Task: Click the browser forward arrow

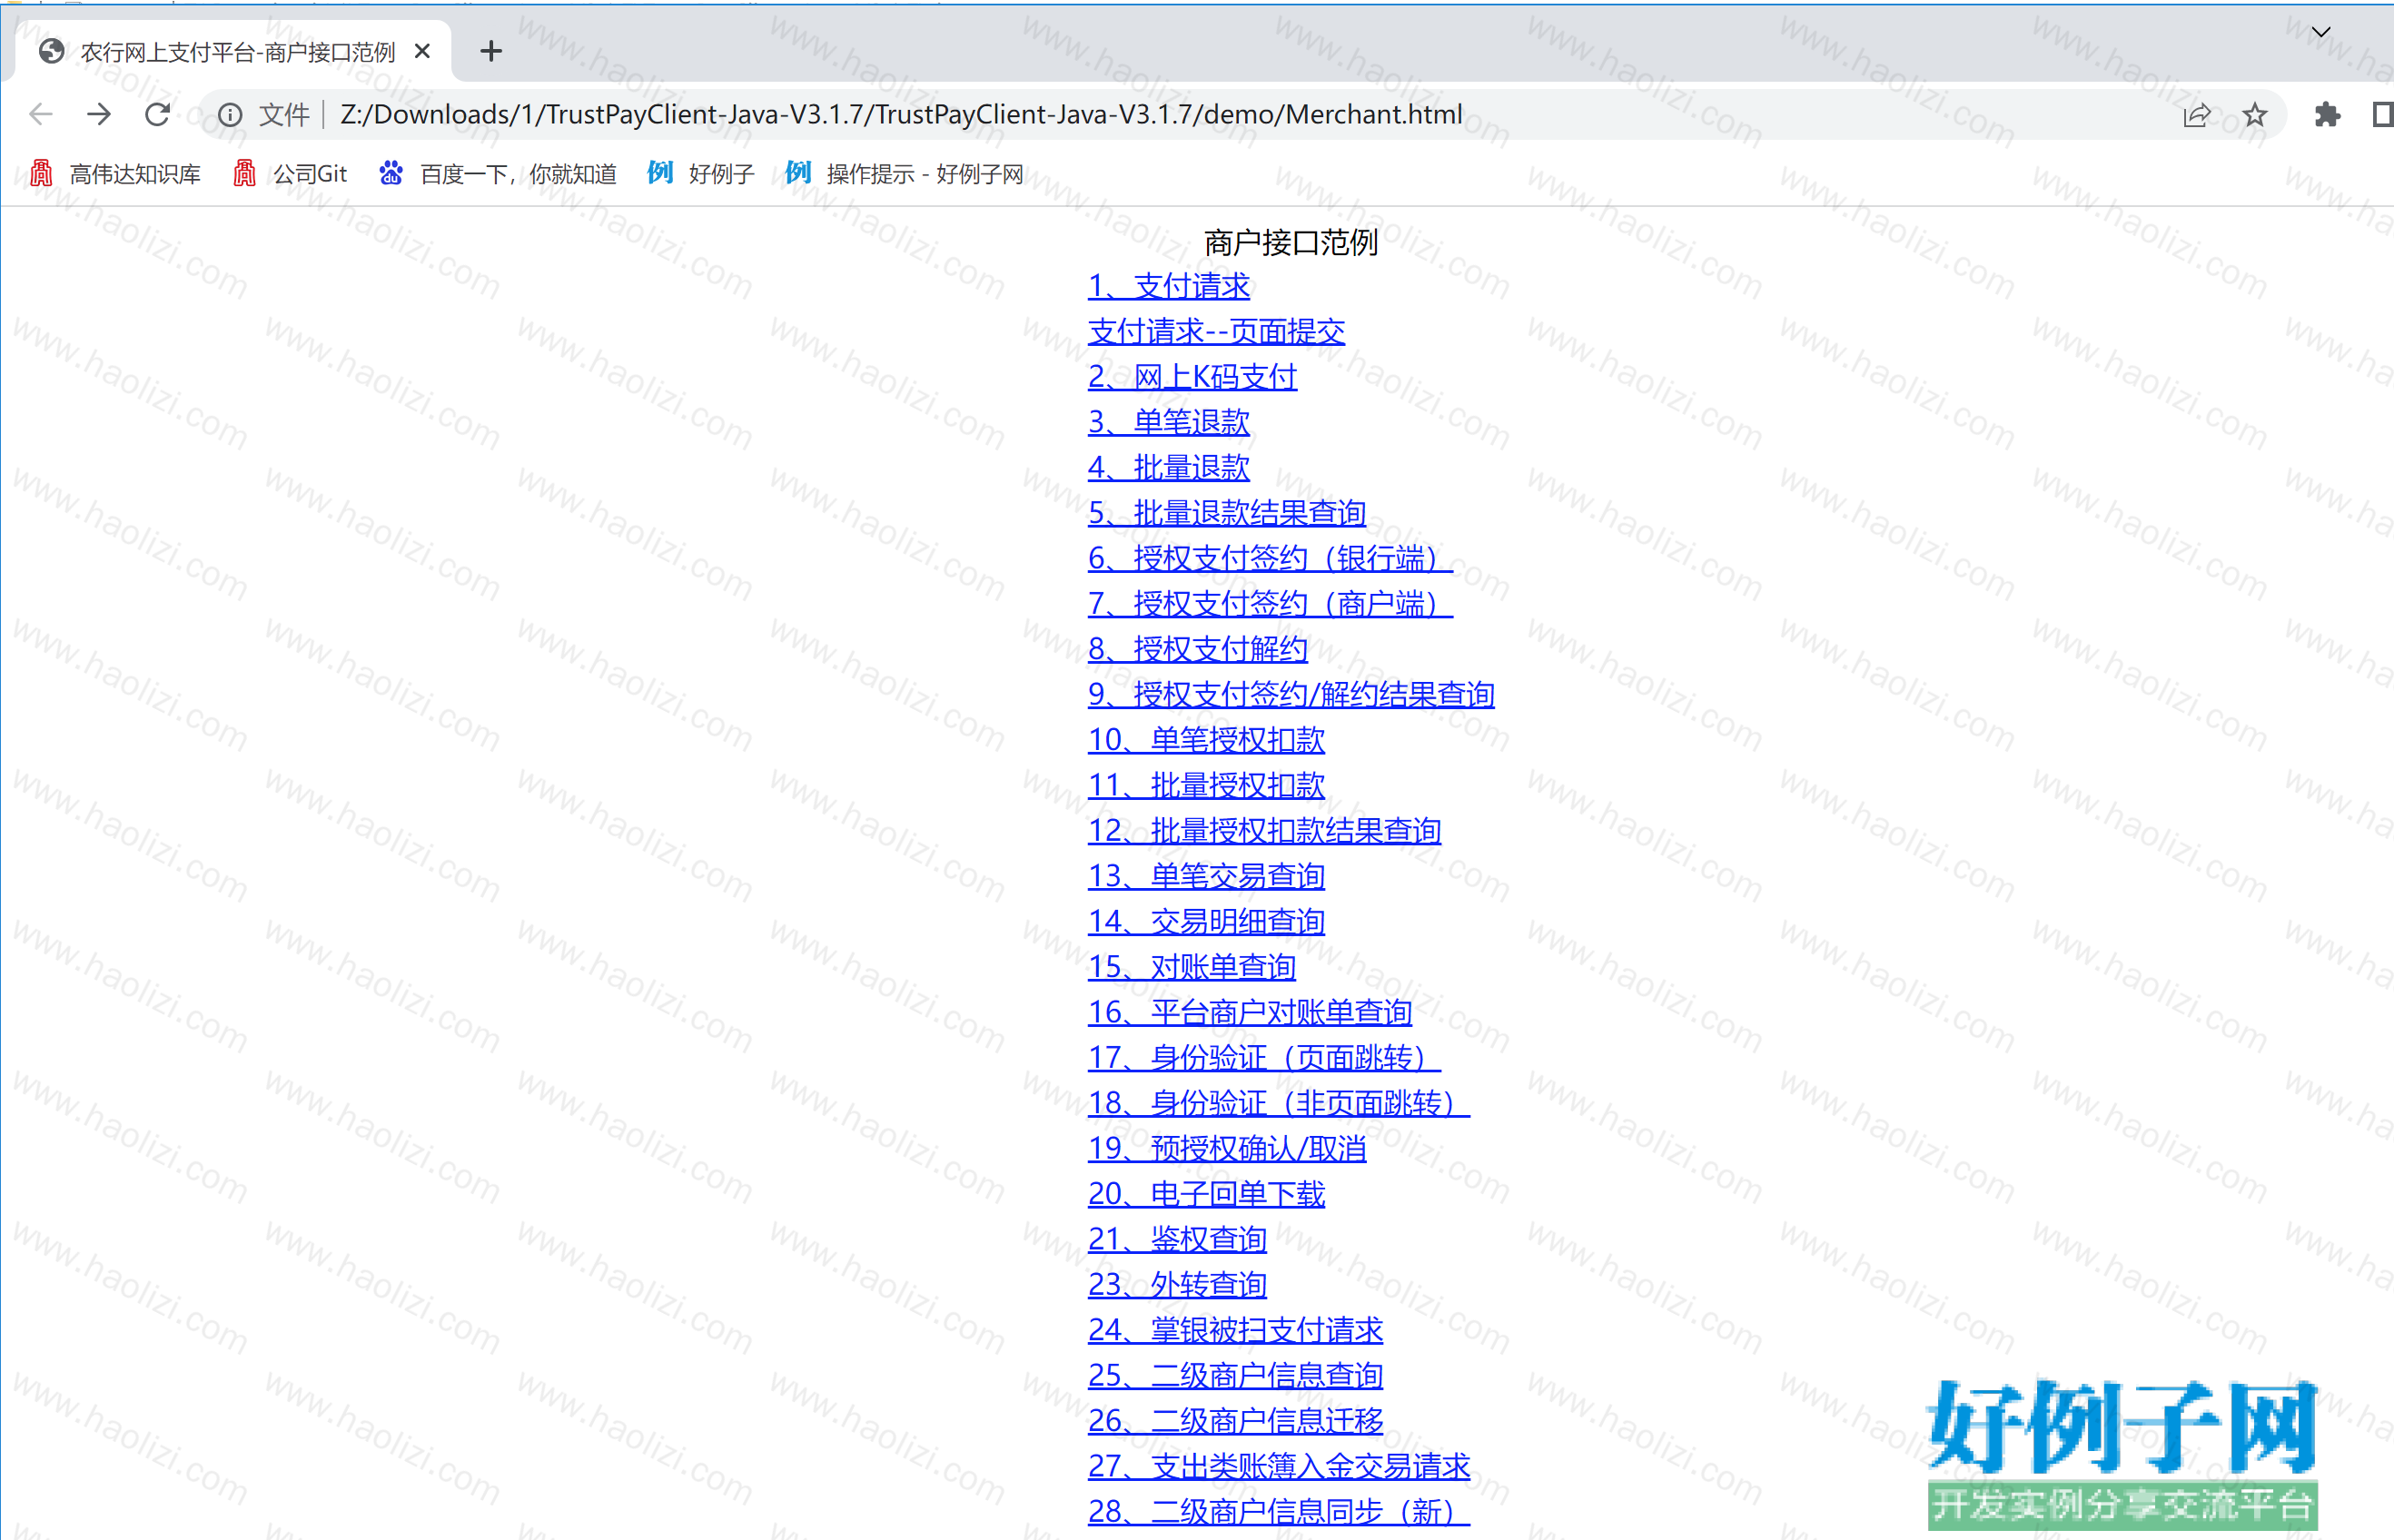Action: pyautogui.click(x=99, y=114)
